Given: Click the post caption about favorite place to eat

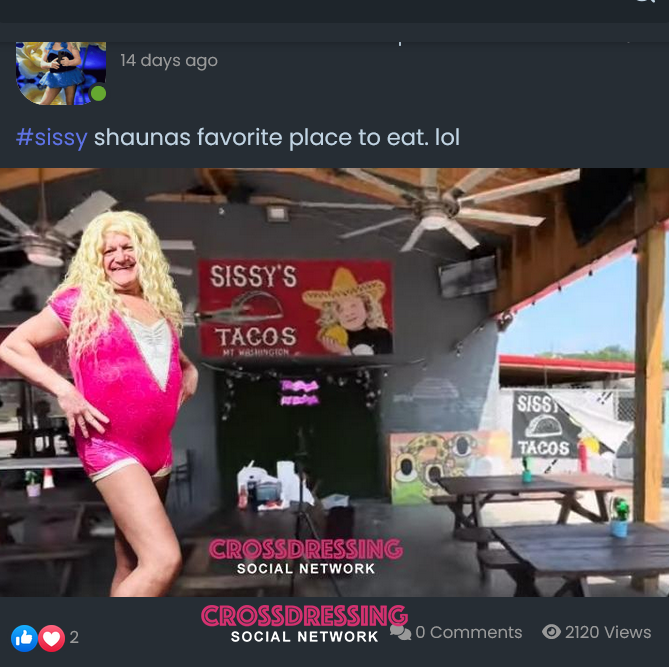Looking at the screenshot, I should click(x=277, y=137).
